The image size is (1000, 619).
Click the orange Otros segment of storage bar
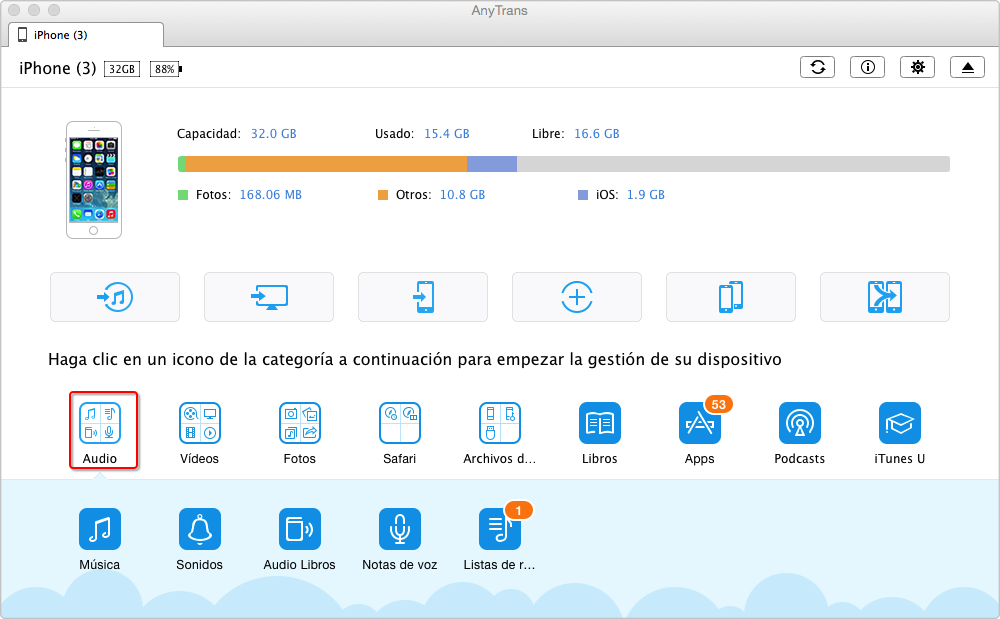click(326, 164)
